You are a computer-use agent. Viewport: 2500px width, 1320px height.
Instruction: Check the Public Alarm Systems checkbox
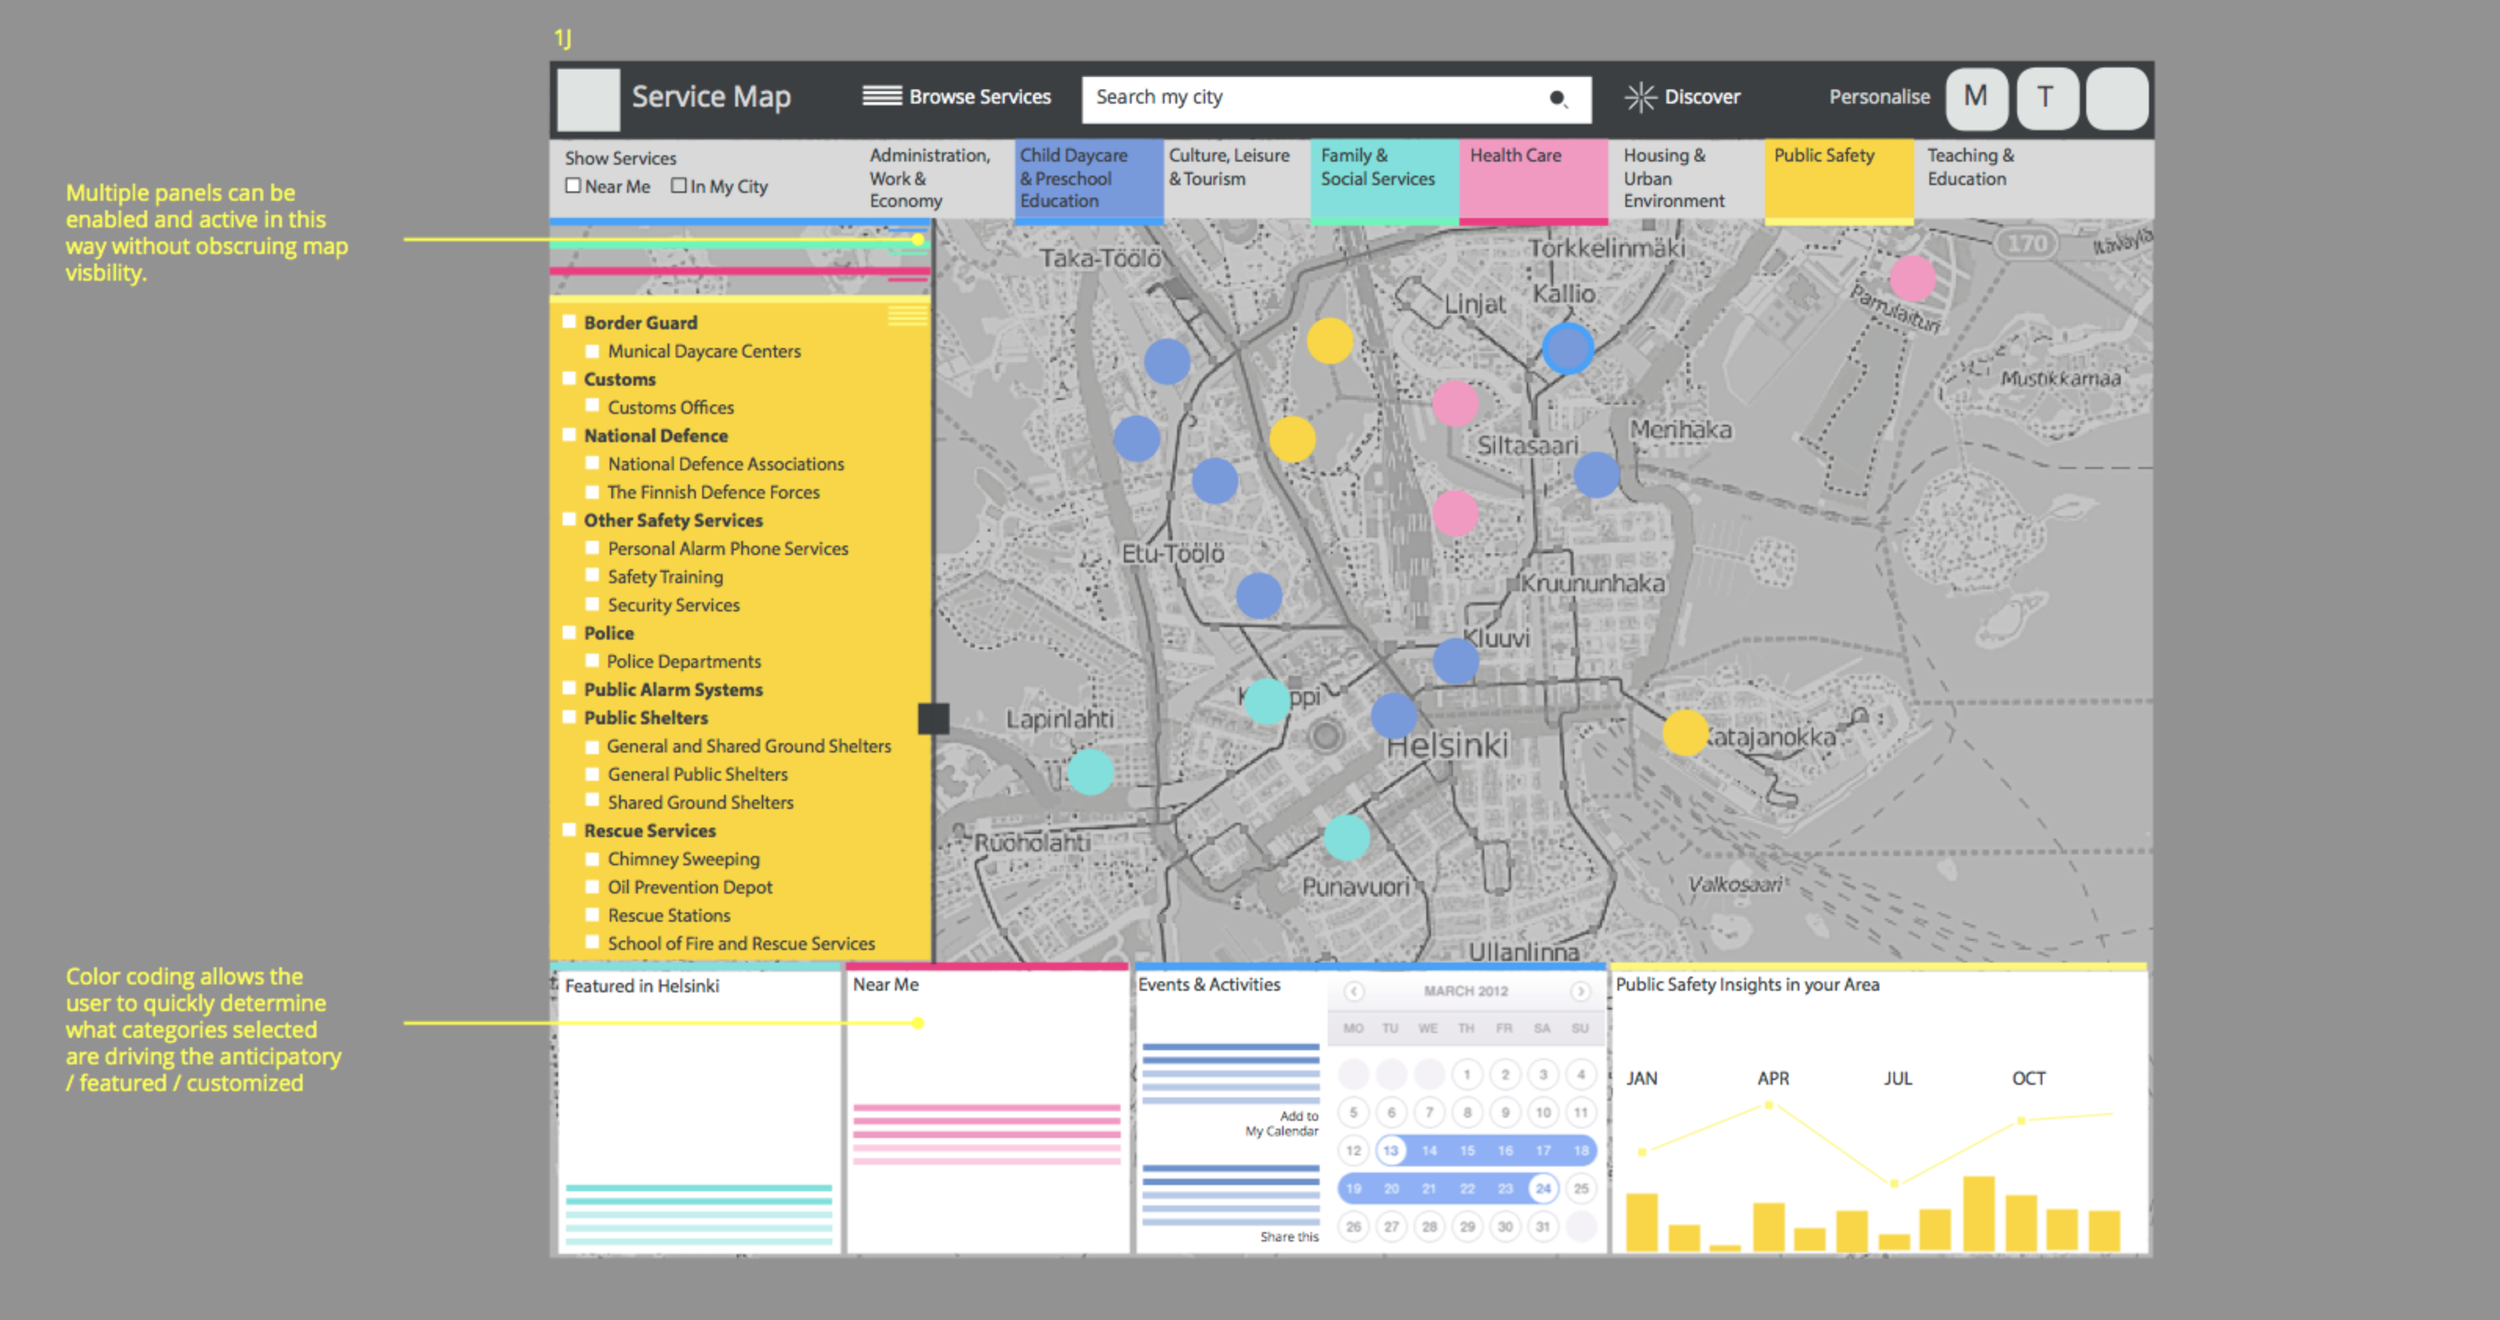coord(569,688)
